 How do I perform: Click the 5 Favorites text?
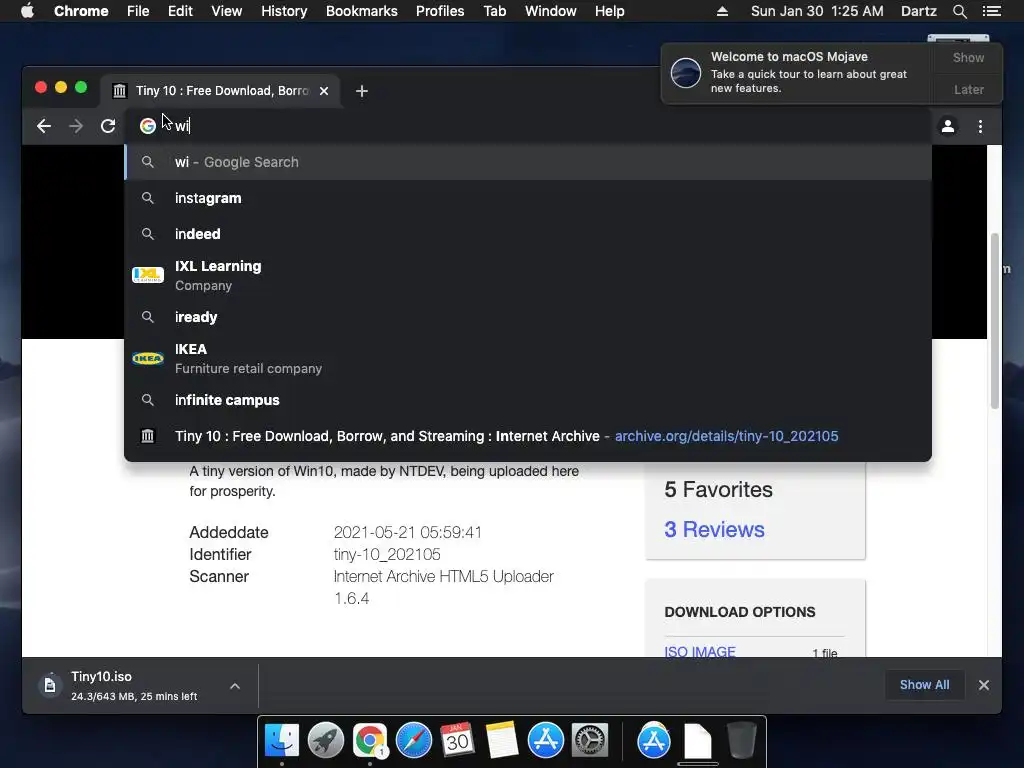pos(718,490)
